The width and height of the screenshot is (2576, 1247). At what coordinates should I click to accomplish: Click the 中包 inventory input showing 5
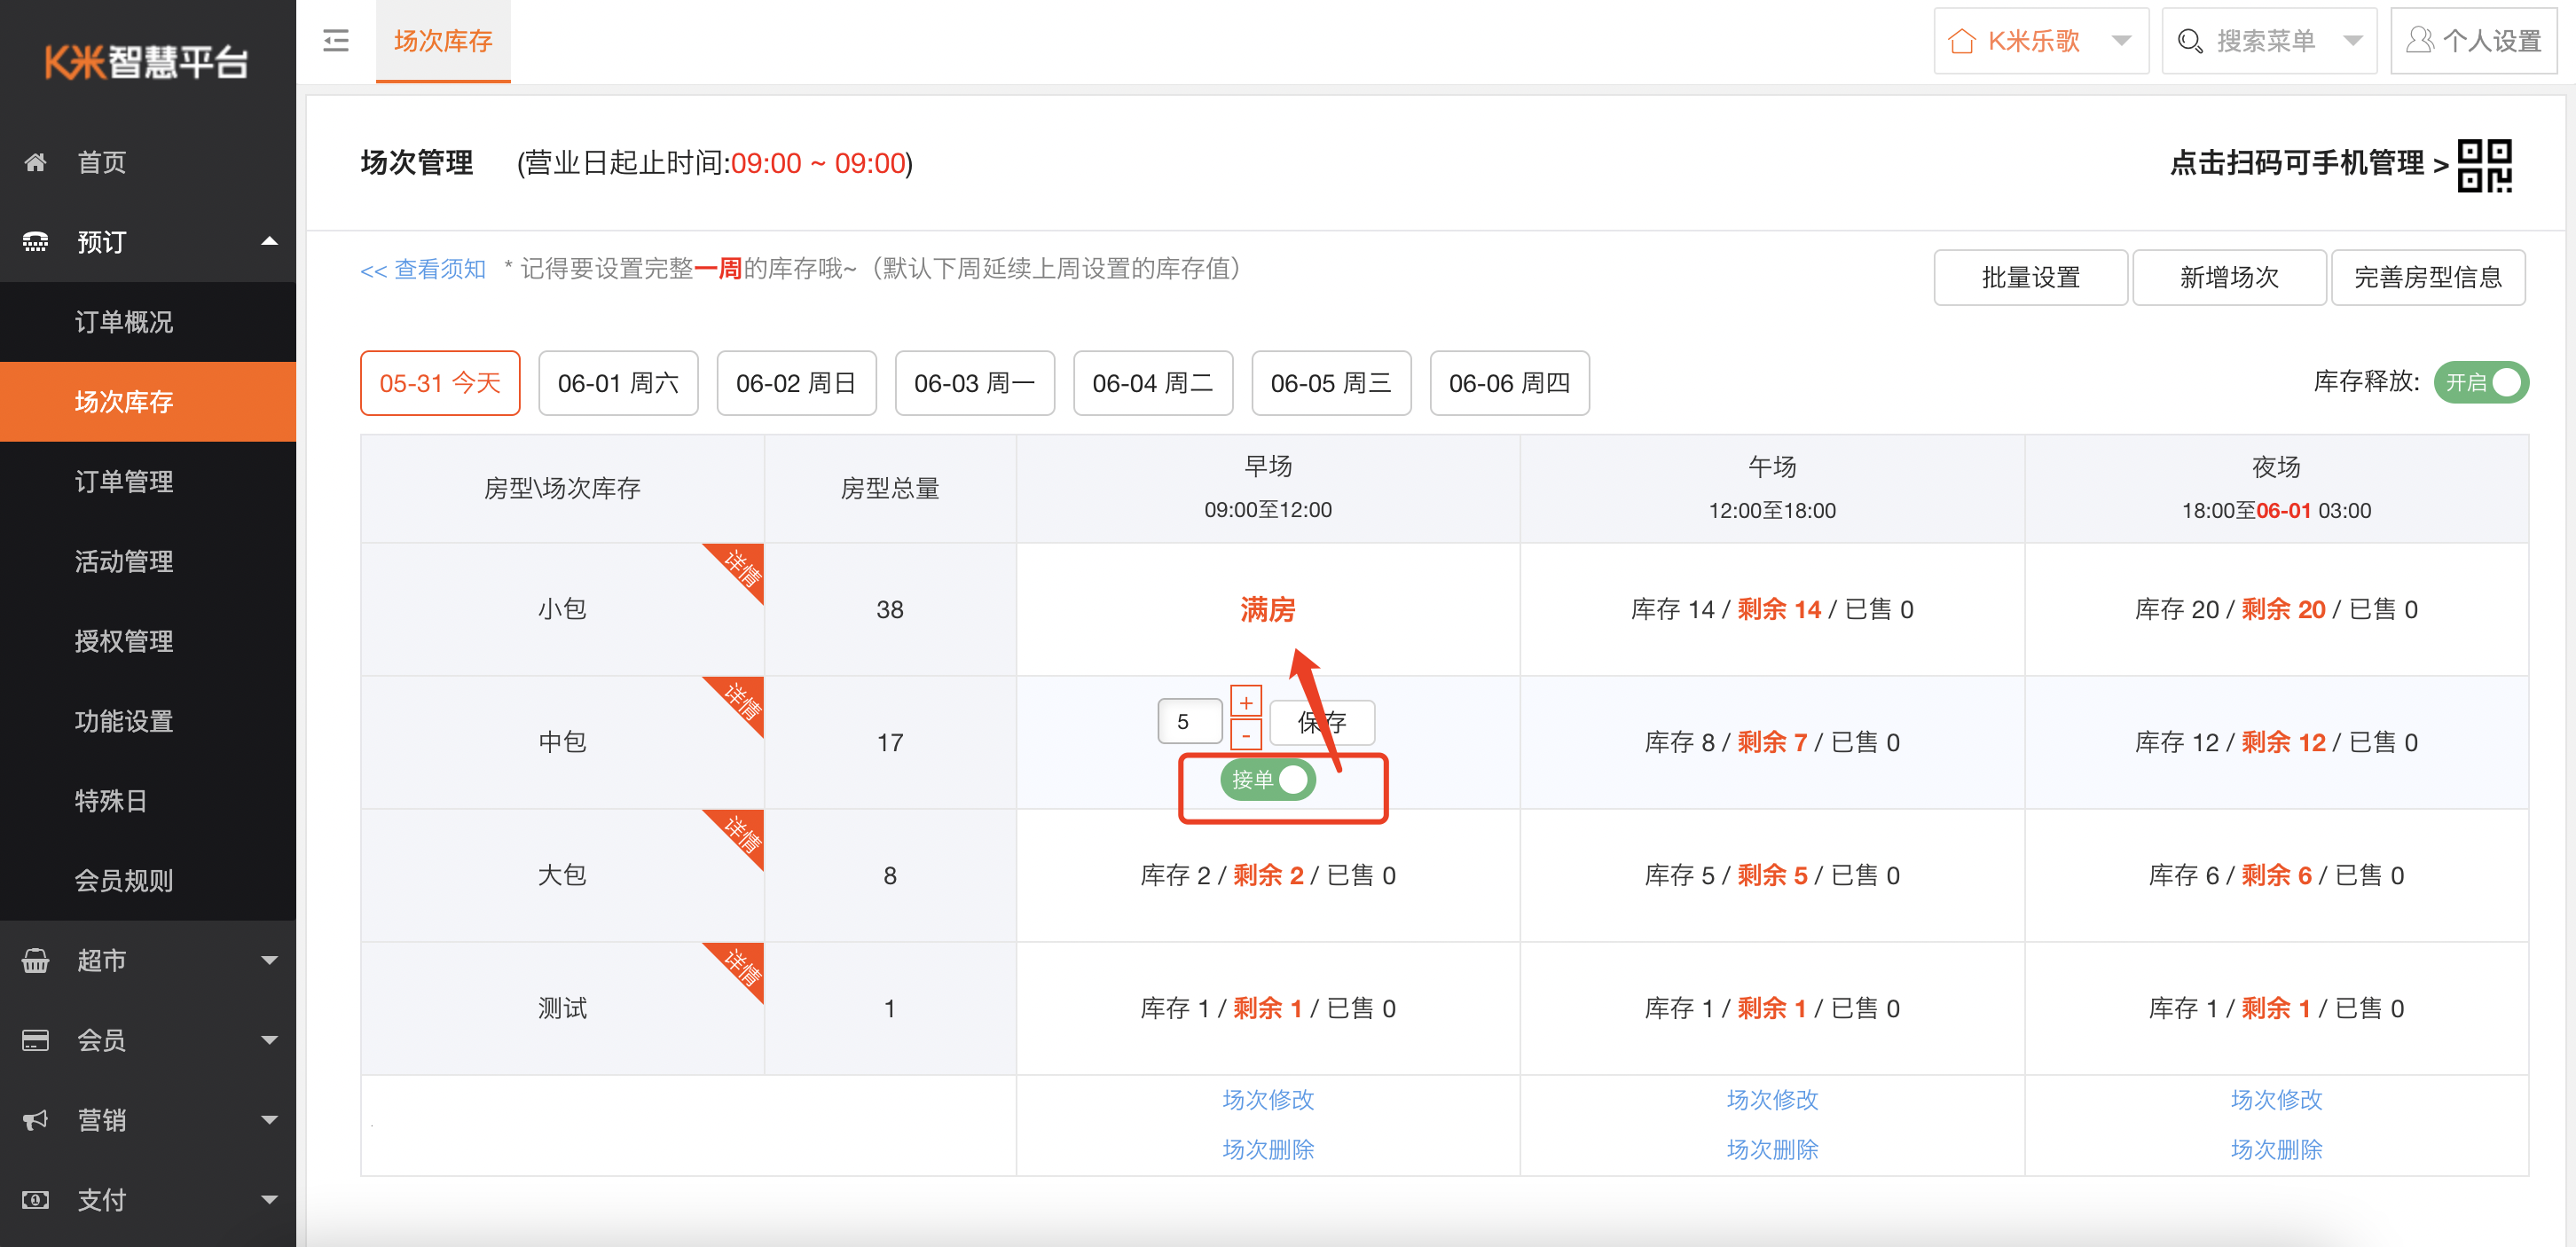(1190, 722)
